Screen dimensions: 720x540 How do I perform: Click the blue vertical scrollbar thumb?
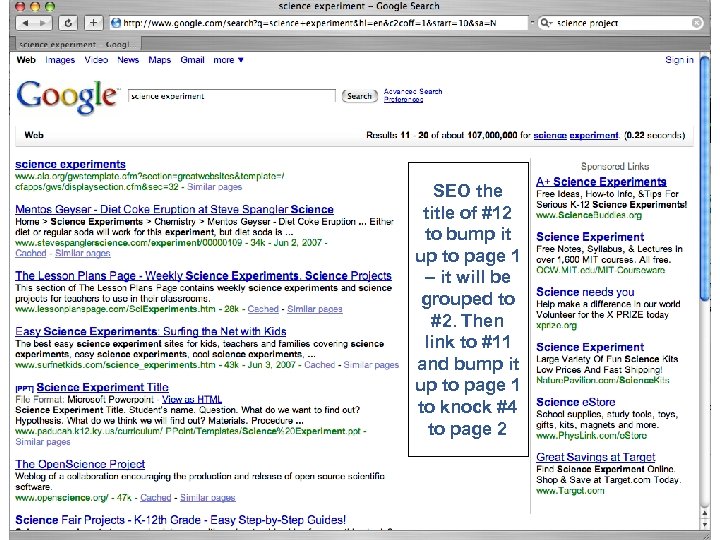tap(705, 178)
